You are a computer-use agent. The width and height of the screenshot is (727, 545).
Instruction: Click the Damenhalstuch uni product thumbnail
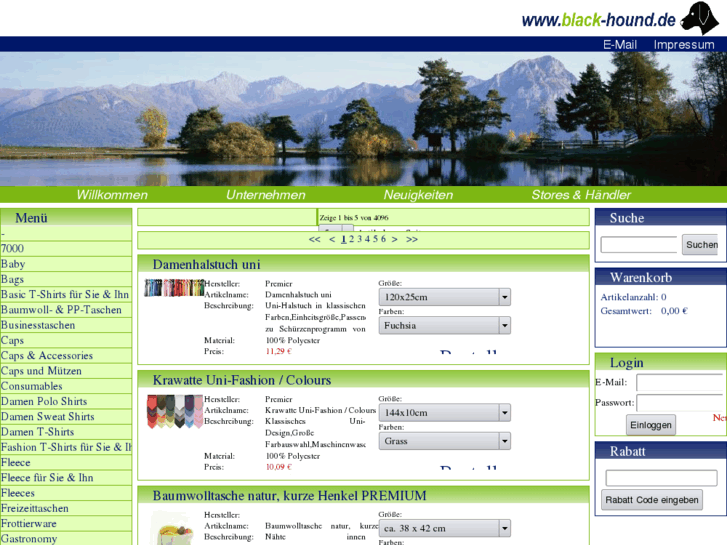point(174,288)
